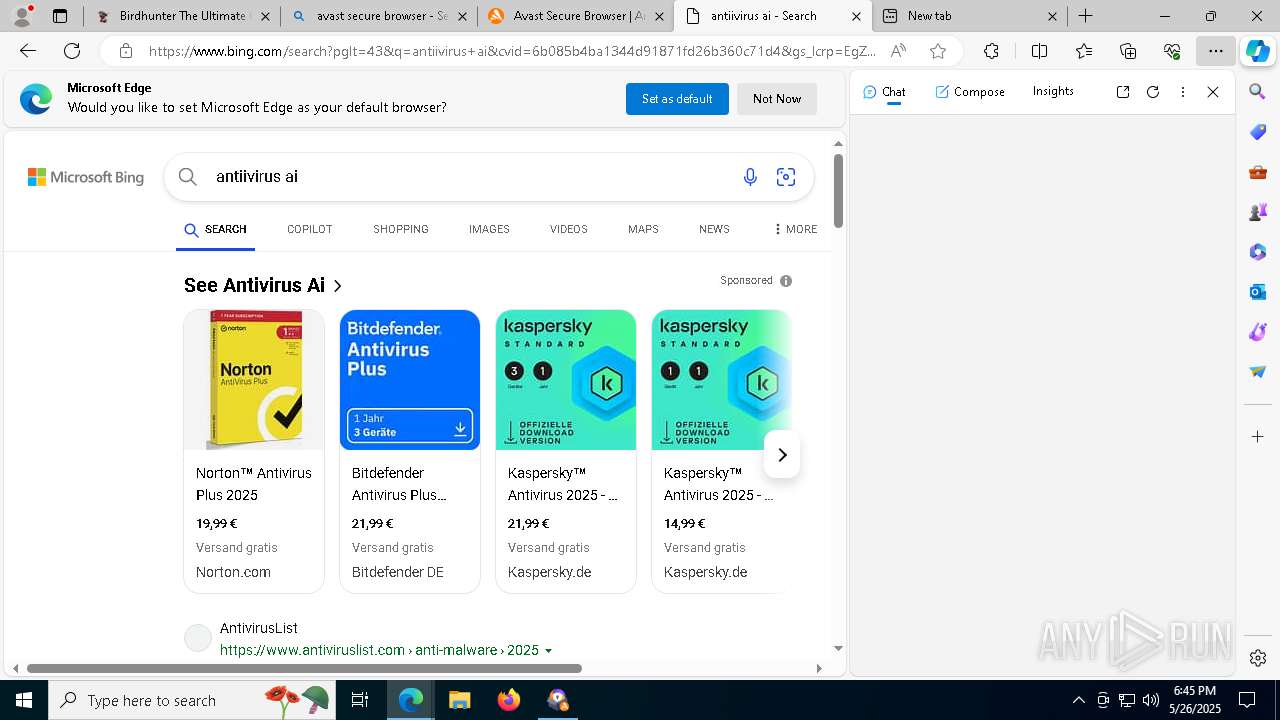Open Bitdefender Antivirus Plus product
This screenshot has height=720, width=1280.
(410, 451)
